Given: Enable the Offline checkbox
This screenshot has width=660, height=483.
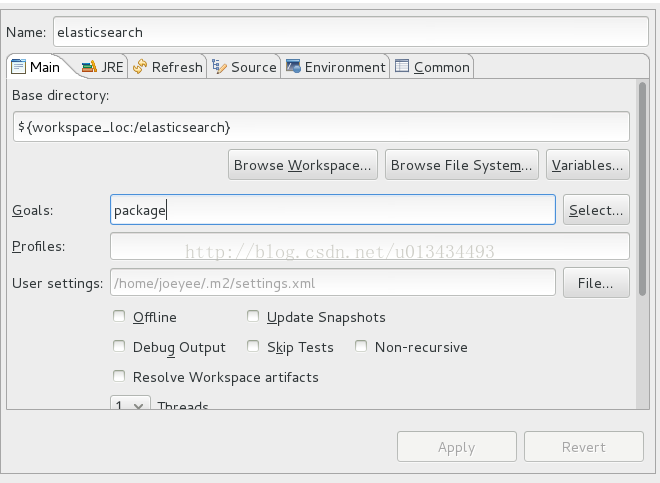Looking at the screenshot, I should coord(119,316).
